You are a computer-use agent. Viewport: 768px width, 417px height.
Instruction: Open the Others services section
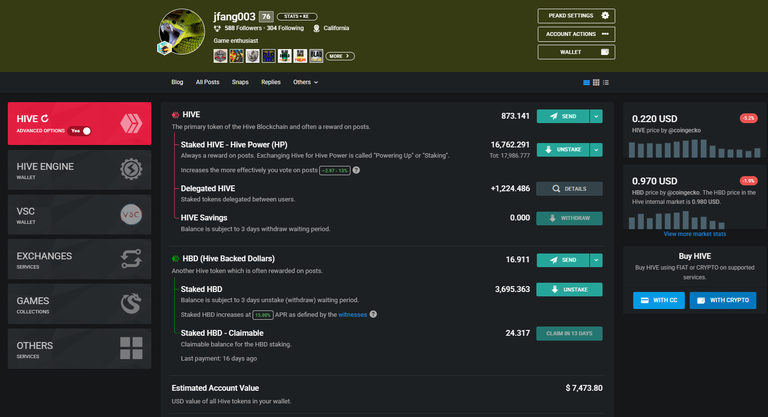coord(79,349)
